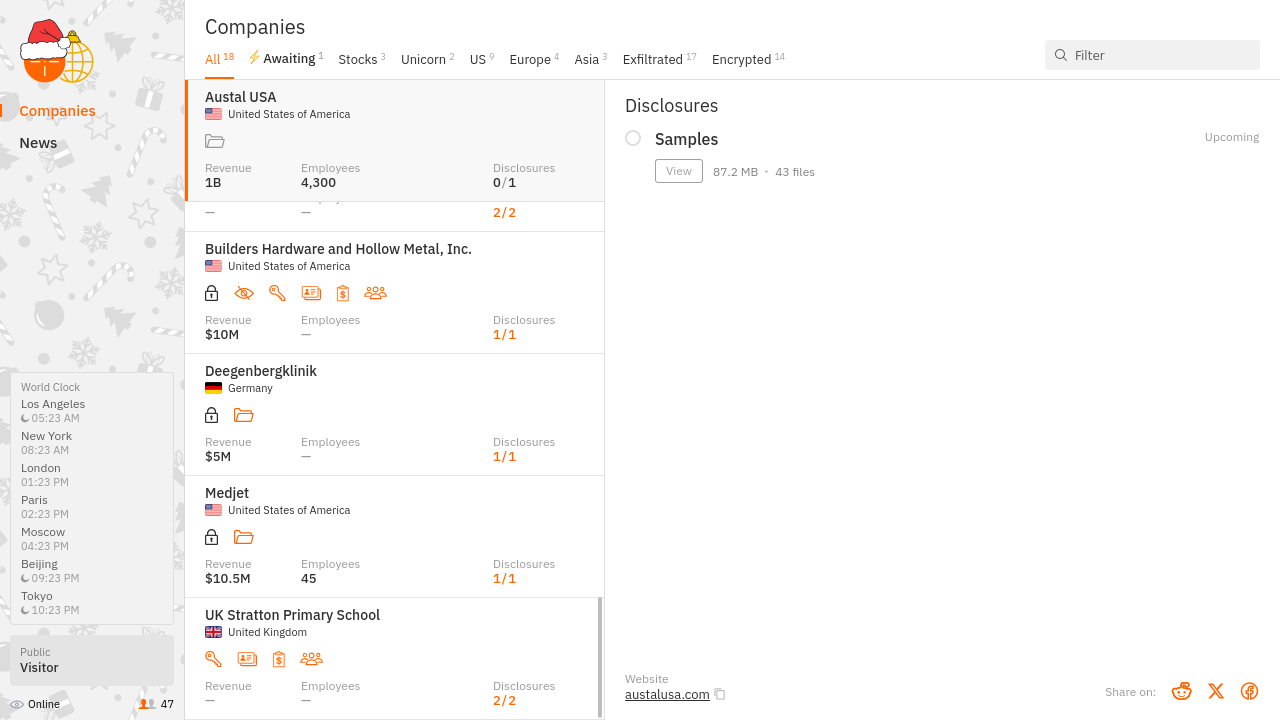Viewport: 1280px width, 720px height.
Task: Show the Asia companies tab
Action: tap(591, 59)
